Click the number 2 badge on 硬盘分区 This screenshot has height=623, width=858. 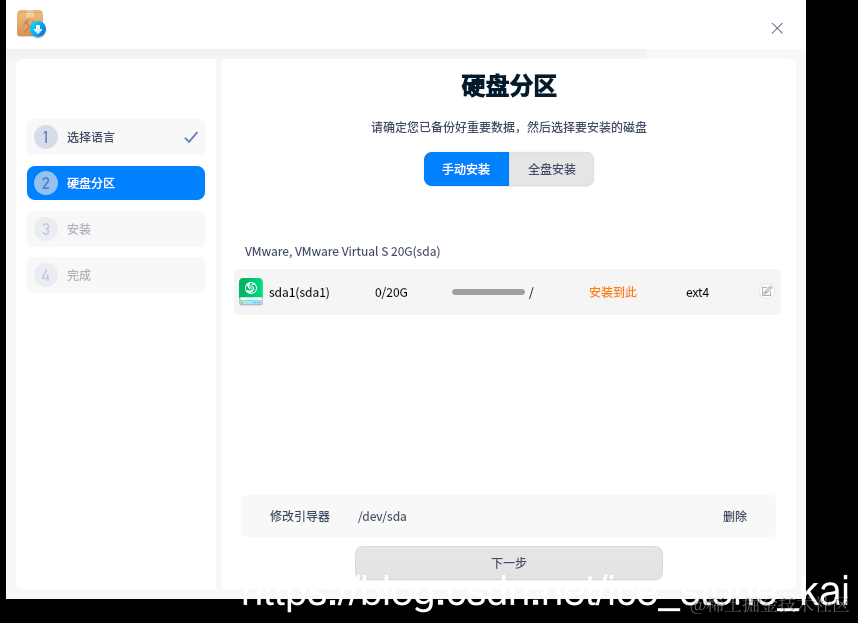coord(45,183)
